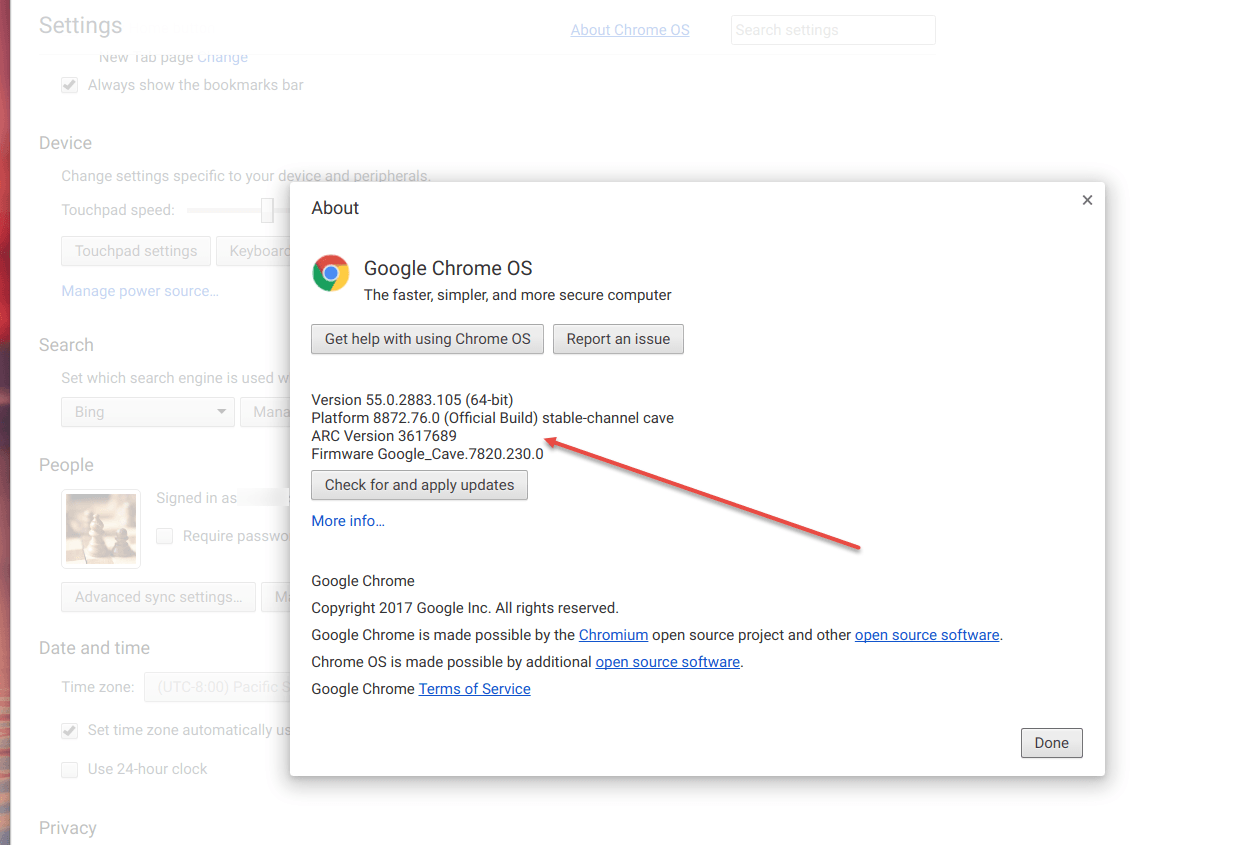Click the Platform 8872.76.0 line

(493, 418)
